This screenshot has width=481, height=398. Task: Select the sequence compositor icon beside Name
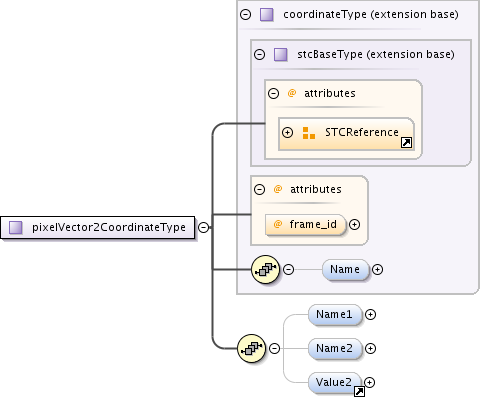265,269
